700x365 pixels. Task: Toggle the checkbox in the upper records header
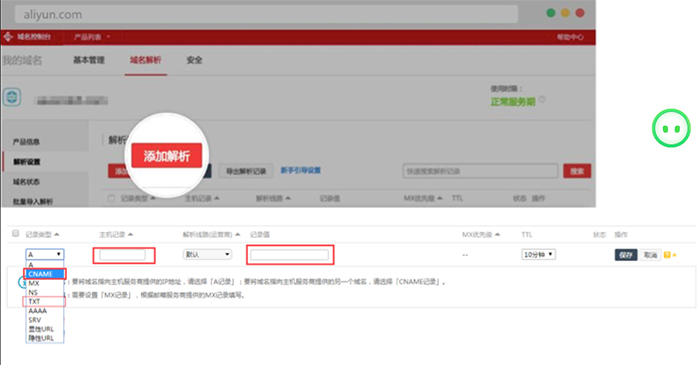[111, 198]
